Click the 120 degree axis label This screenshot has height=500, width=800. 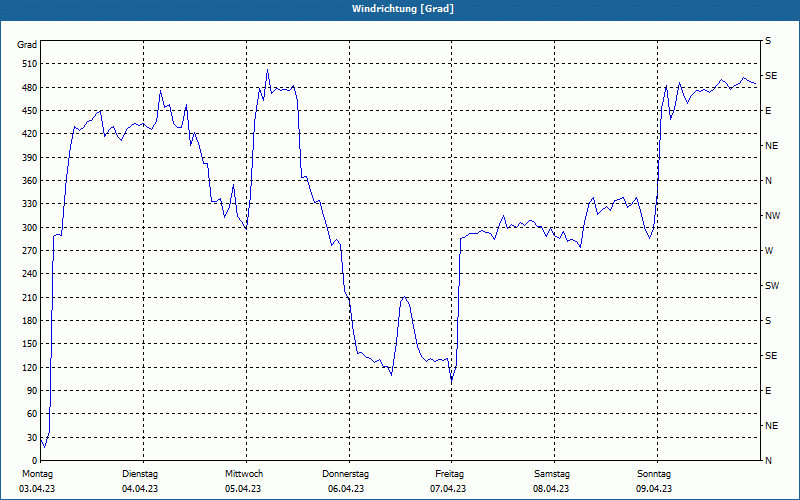pyautogui.click(x=30, y=367)
